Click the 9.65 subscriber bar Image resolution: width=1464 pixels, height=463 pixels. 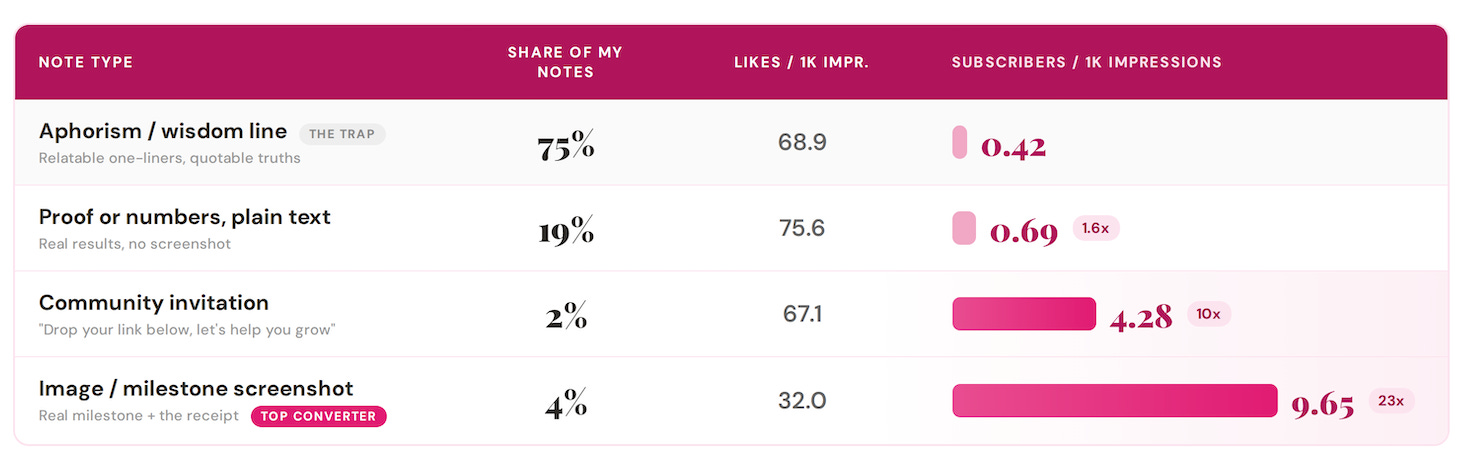coord(1115,400)
